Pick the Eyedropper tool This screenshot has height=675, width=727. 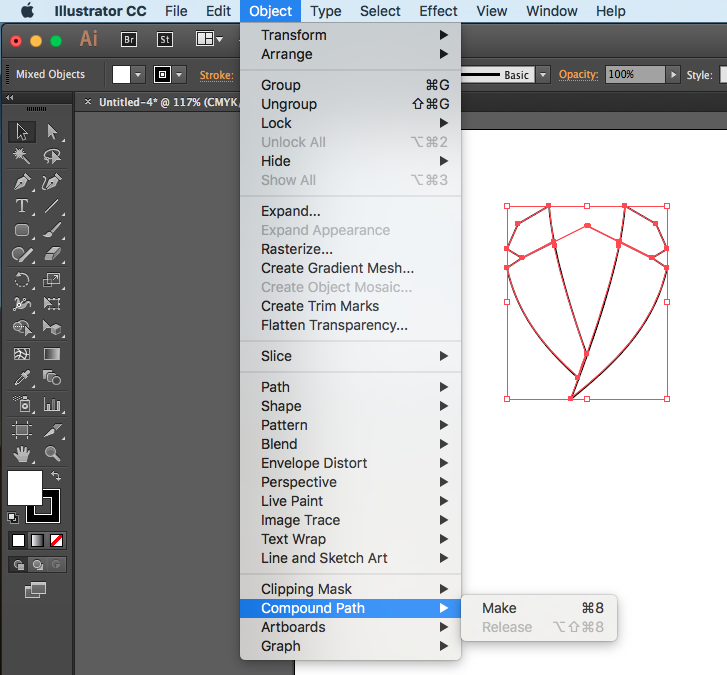click(21, 379)
